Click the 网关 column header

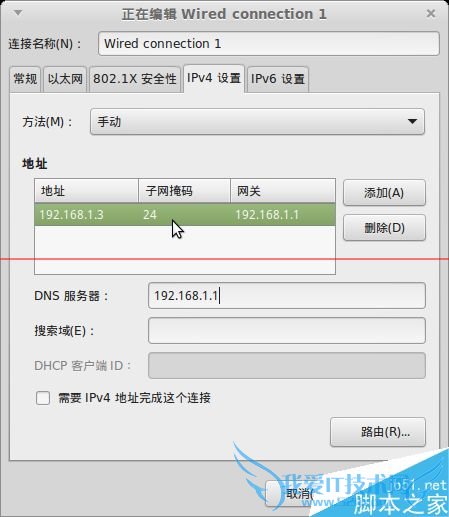coord(283,191)
